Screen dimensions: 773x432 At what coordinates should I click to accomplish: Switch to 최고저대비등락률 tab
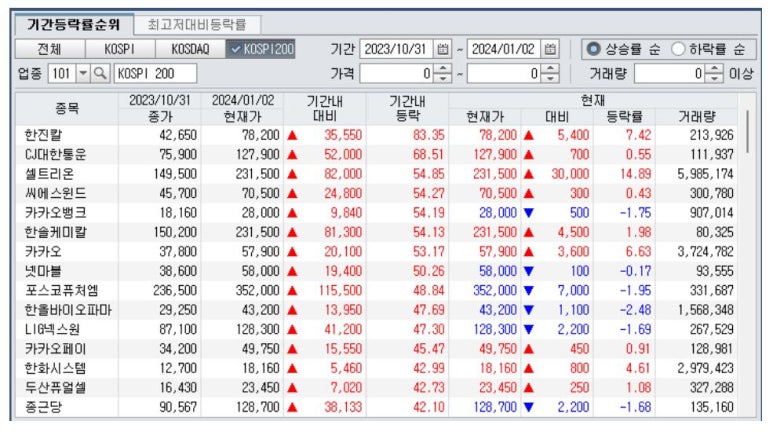197,25
